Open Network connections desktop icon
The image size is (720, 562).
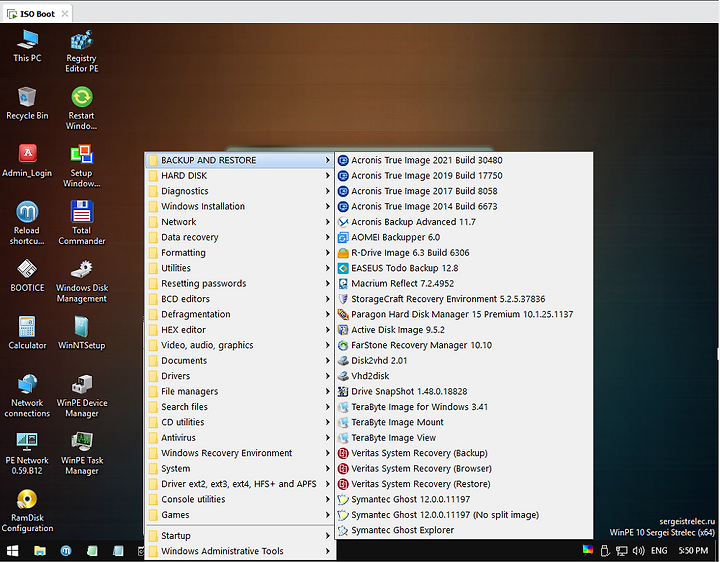pyautogui.click(x=27, y=396)
